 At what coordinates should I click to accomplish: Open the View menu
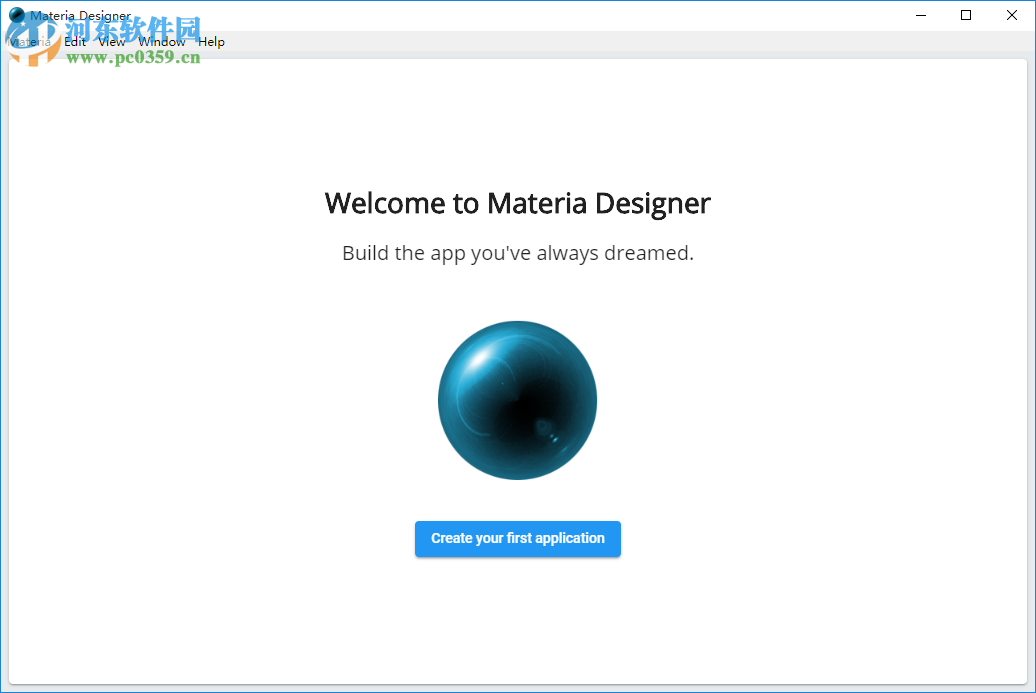click(111, 41)
